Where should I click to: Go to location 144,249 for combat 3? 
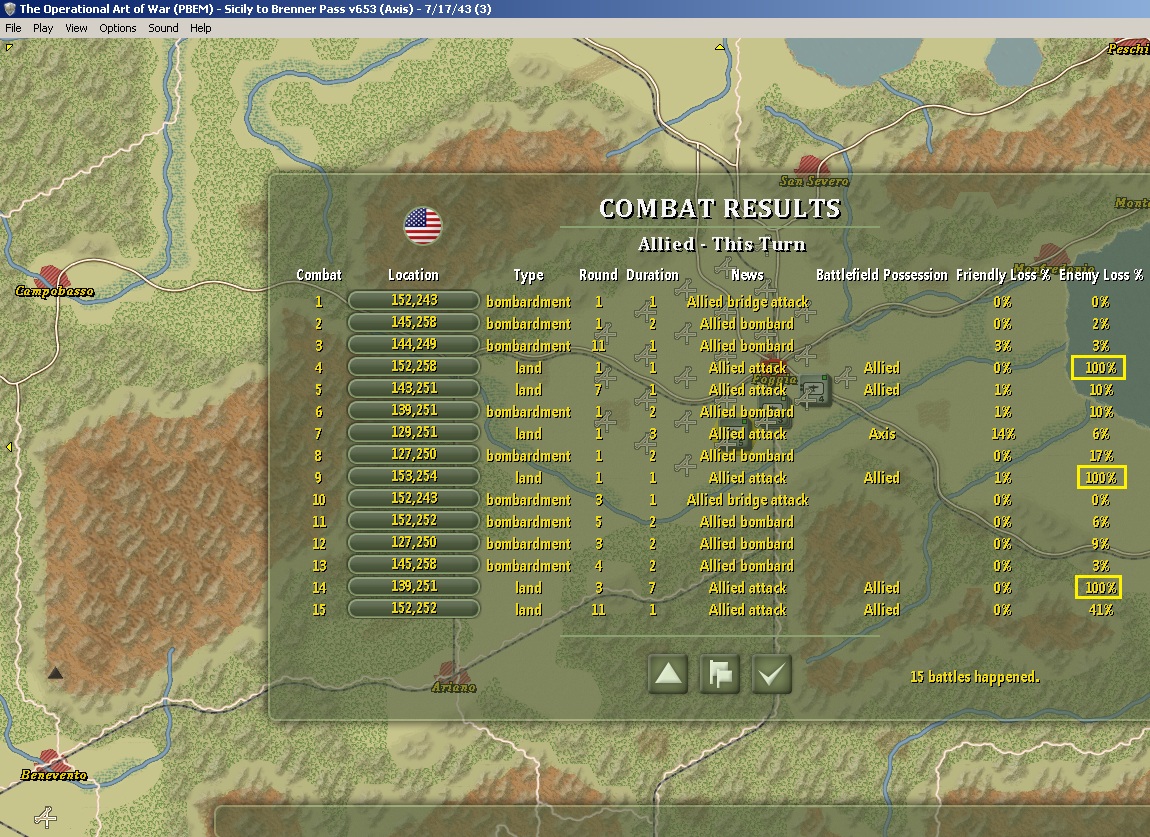(414, 345)
